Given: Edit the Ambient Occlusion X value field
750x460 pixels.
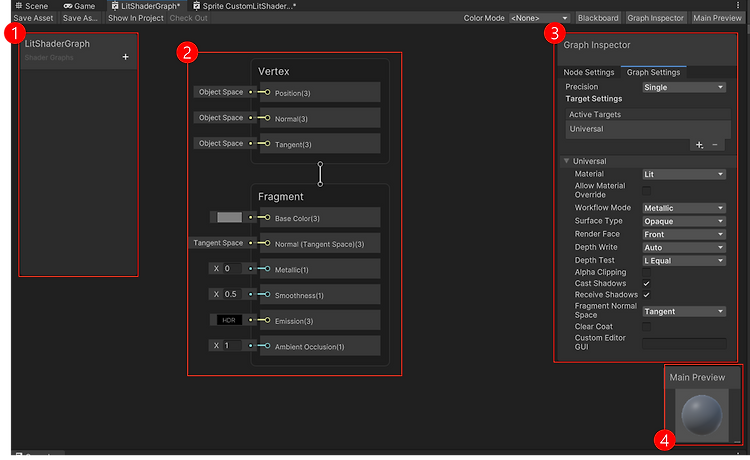Looking at the screenshot, I should point(232,346).
